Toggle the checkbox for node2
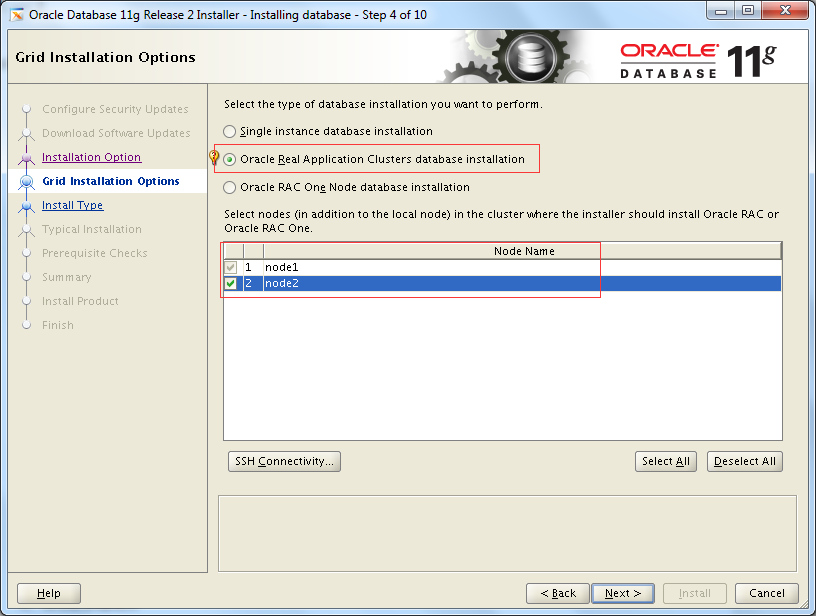Screen dimensions: 816x616 click(231, 284)
